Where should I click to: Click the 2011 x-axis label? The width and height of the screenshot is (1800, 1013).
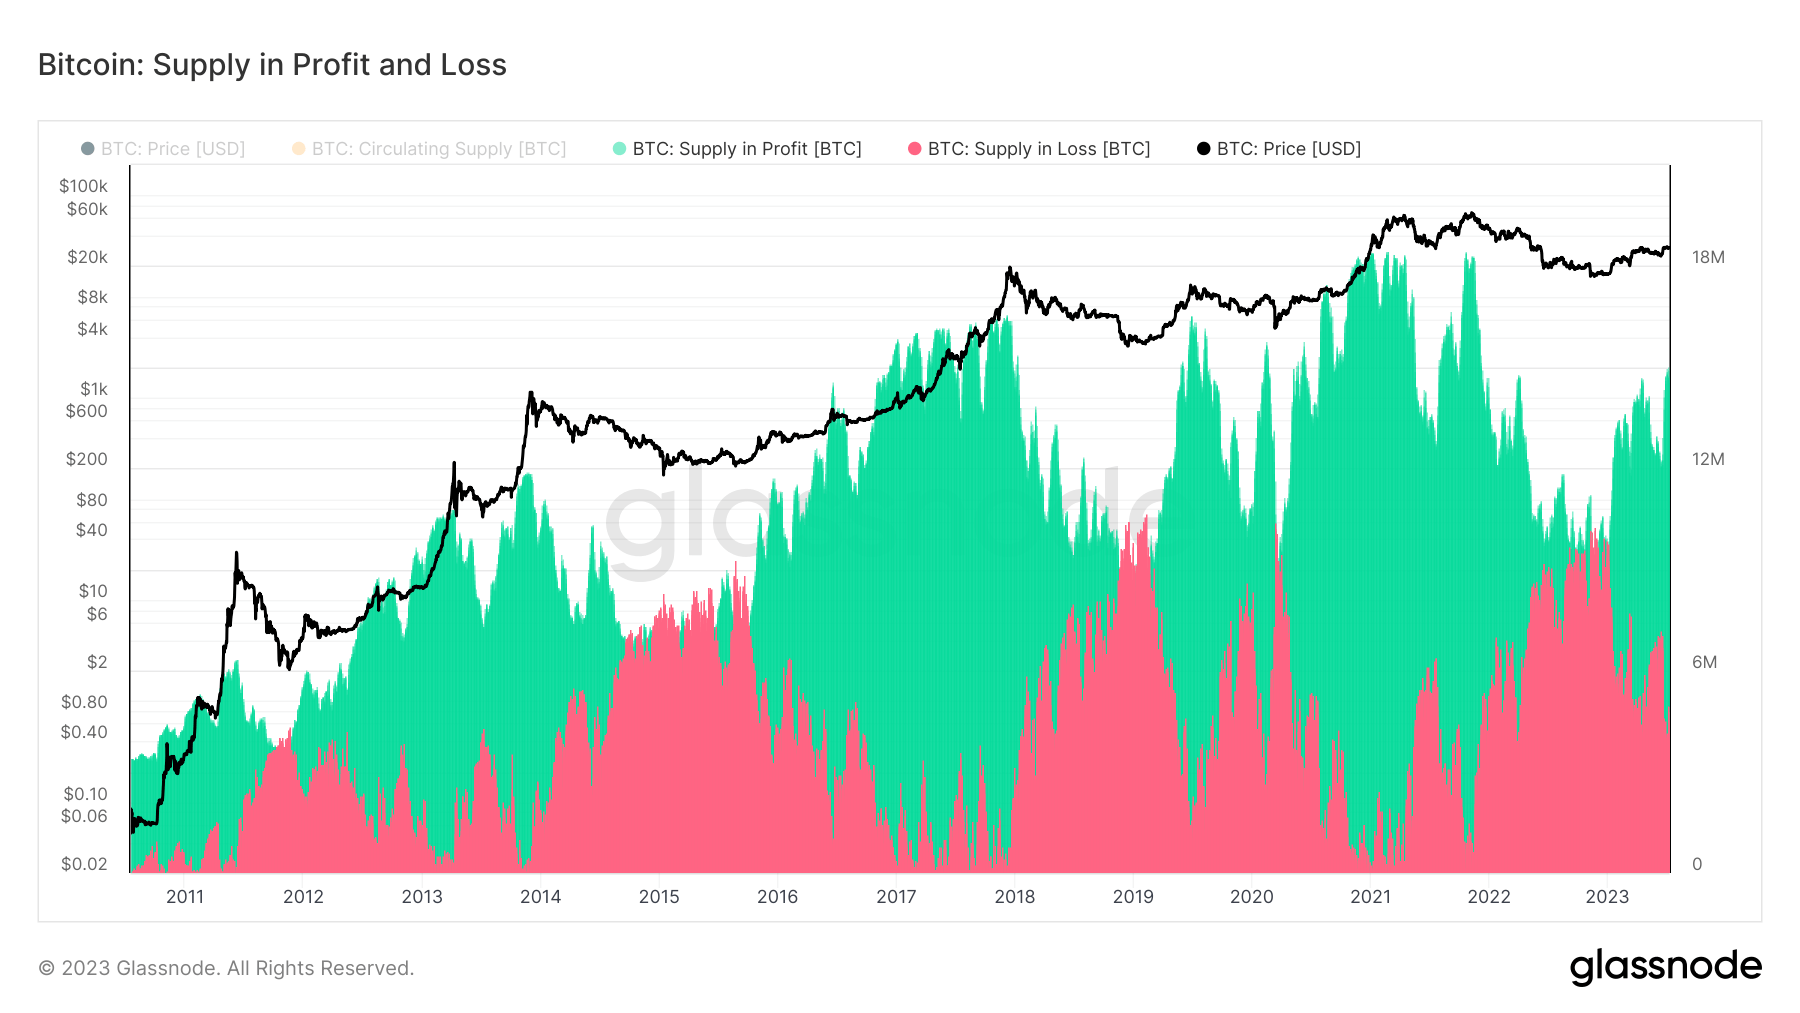click(185, 897)
